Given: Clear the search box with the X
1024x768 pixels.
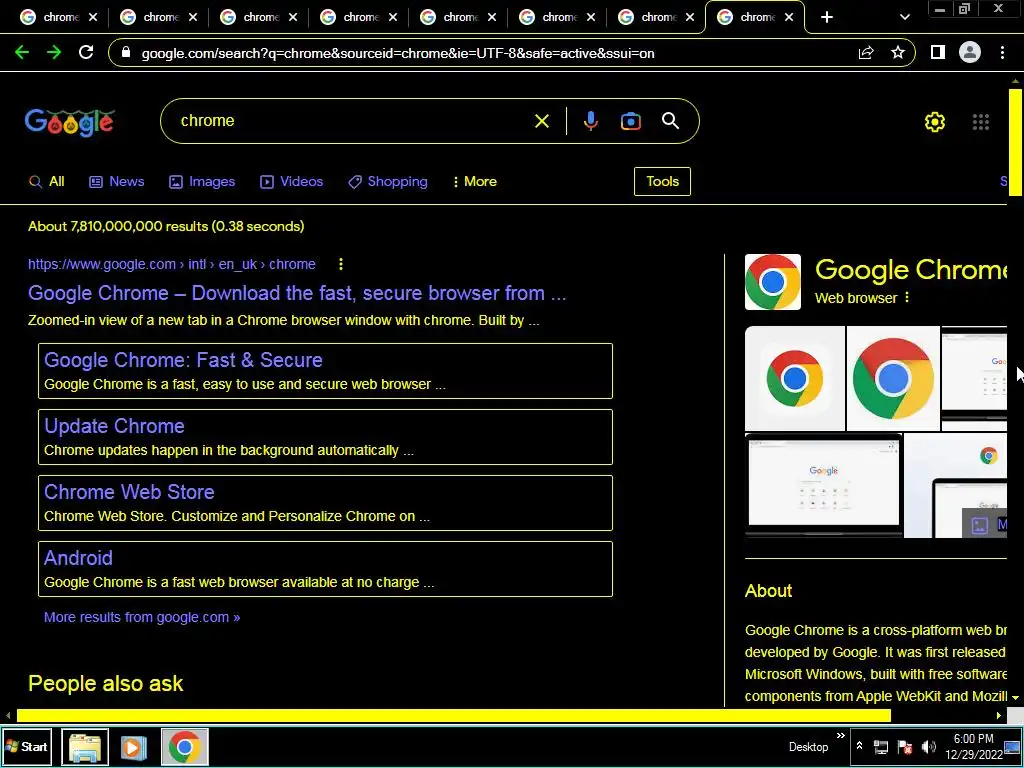Looking at the screenshot, I should pyautogui.click(x=541, y=121).
